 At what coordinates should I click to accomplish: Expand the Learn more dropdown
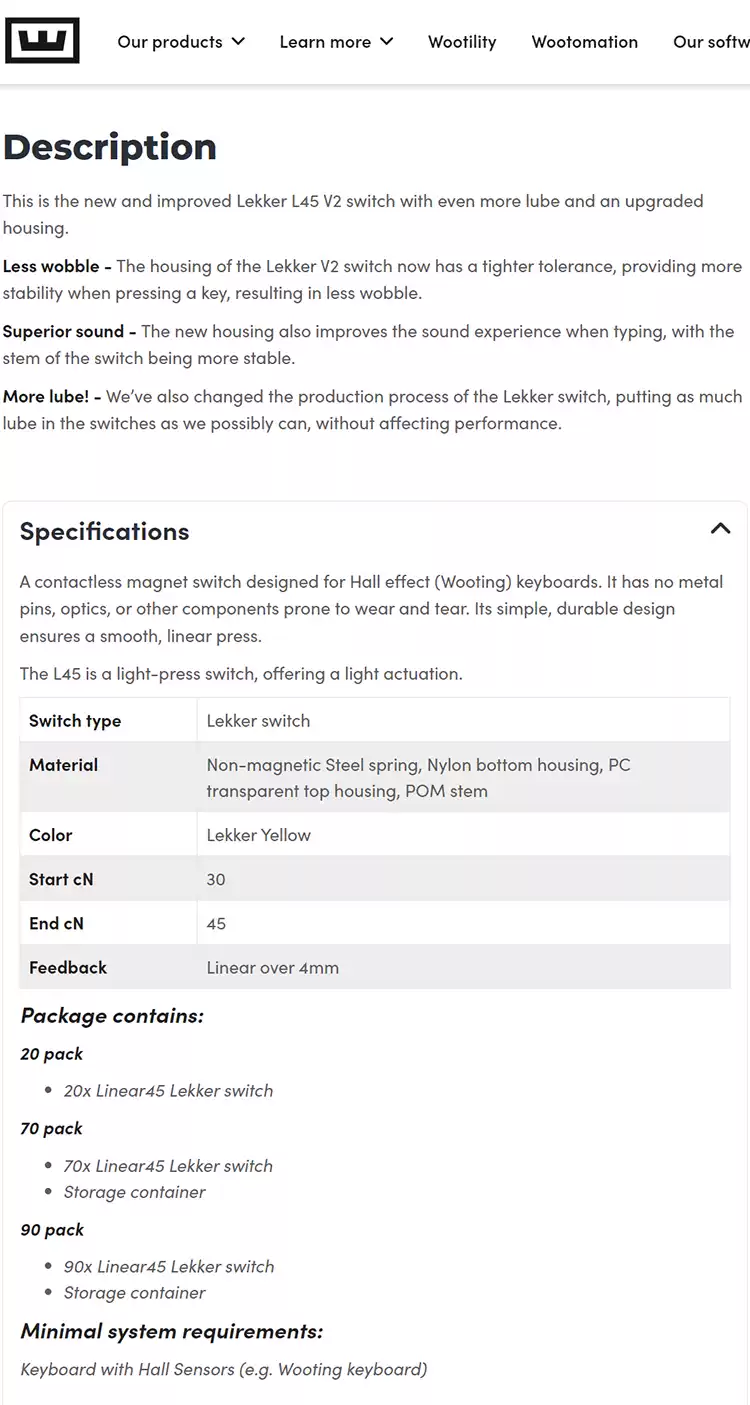[x=325, y=42]
